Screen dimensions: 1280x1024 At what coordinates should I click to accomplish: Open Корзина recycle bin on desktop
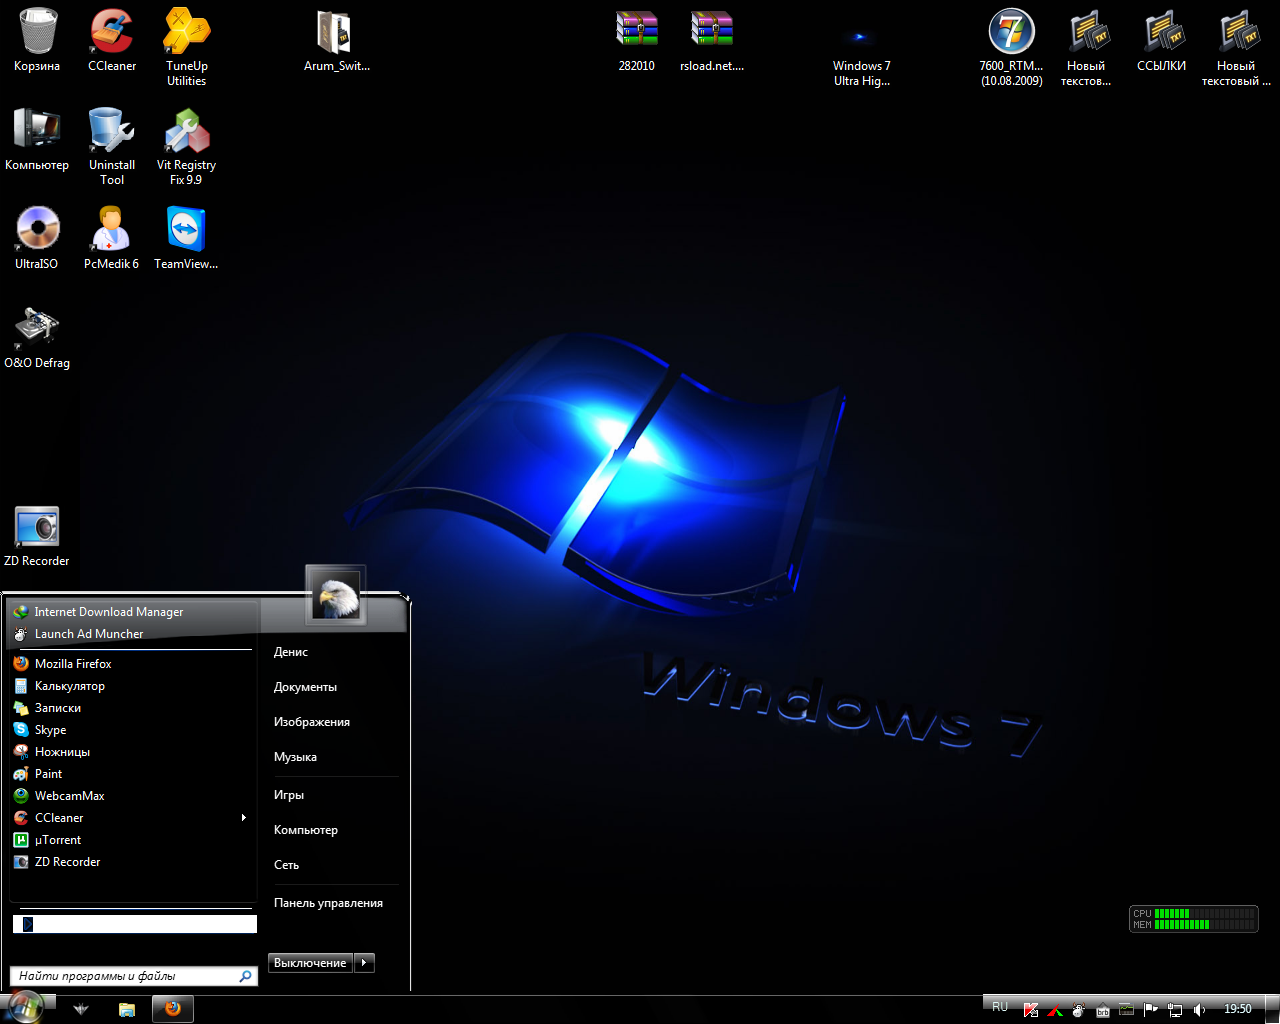click(x=37, y=40)
